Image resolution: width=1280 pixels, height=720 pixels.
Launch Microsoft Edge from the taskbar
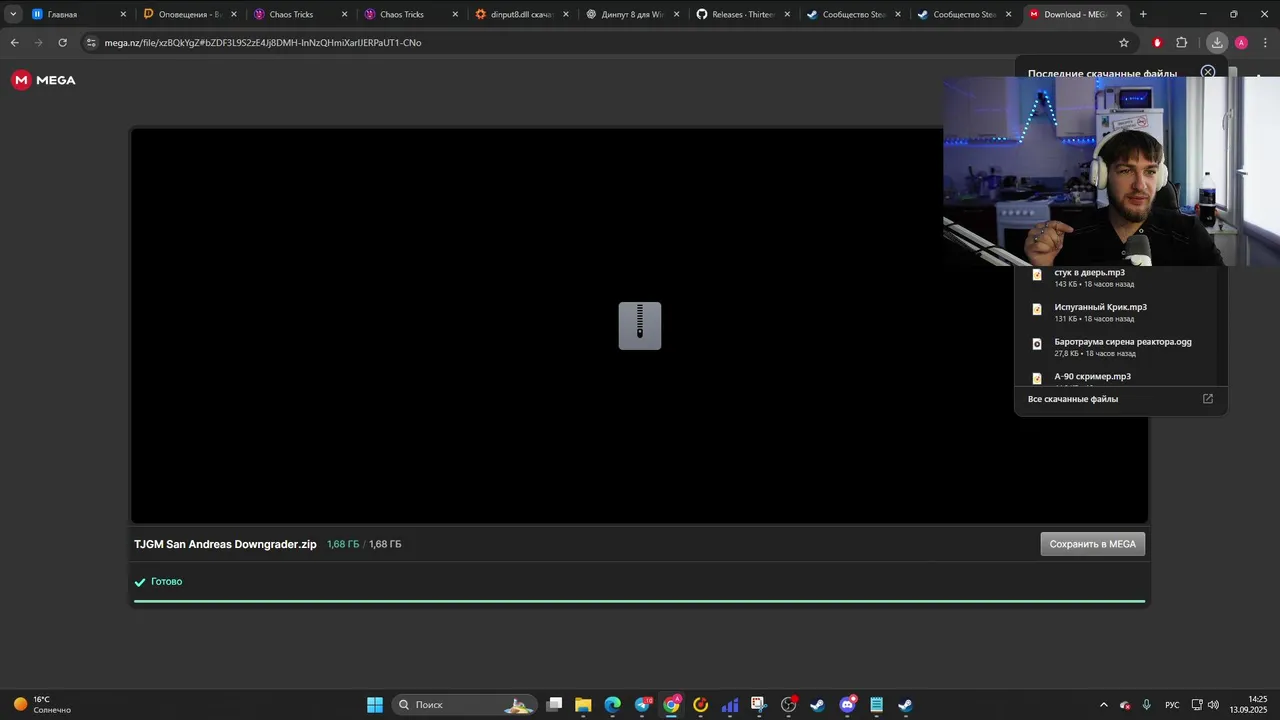(612, 705)
